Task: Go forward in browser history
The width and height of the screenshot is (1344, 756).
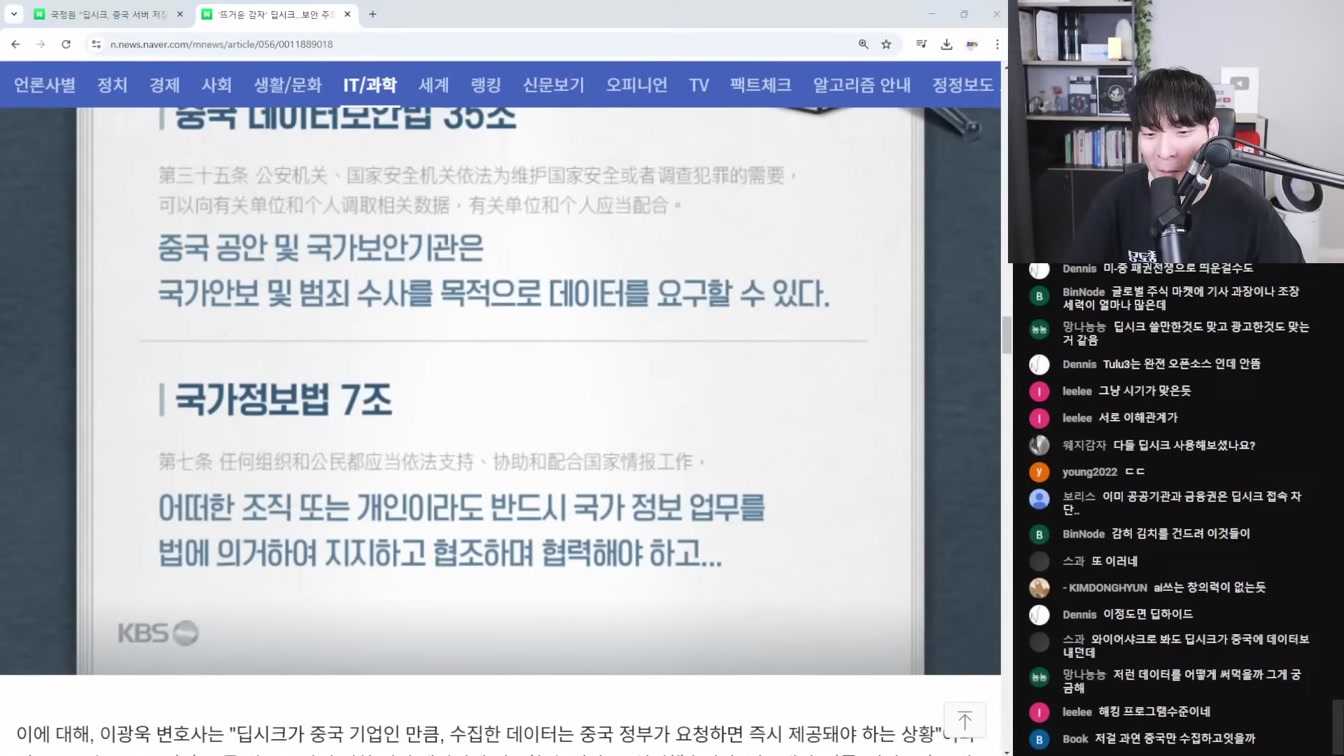Action: point(41,44)
